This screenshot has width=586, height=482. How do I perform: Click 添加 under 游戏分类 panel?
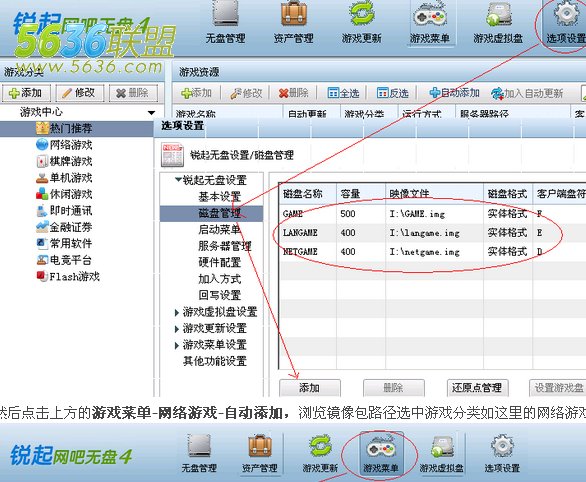(x=26, y=93)
